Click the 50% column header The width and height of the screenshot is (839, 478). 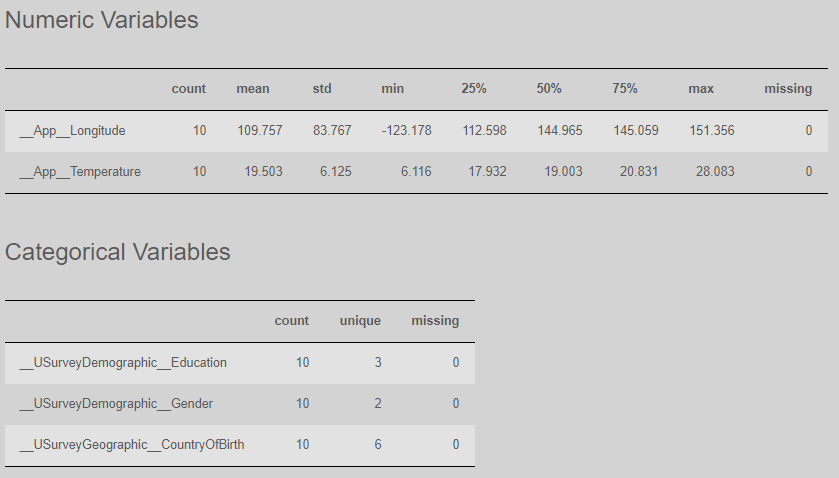pos(549,89)
